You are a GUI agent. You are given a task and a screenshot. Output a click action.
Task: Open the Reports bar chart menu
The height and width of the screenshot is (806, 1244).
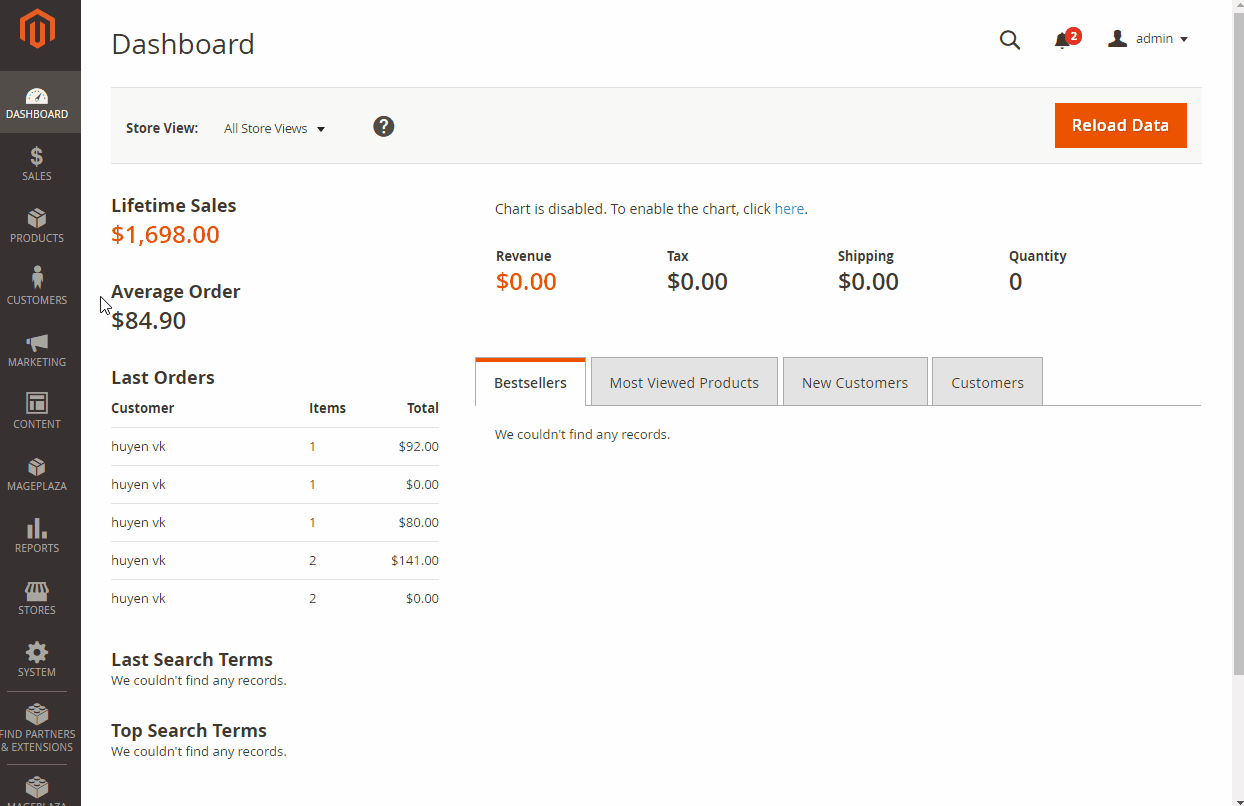coord(37,536)
